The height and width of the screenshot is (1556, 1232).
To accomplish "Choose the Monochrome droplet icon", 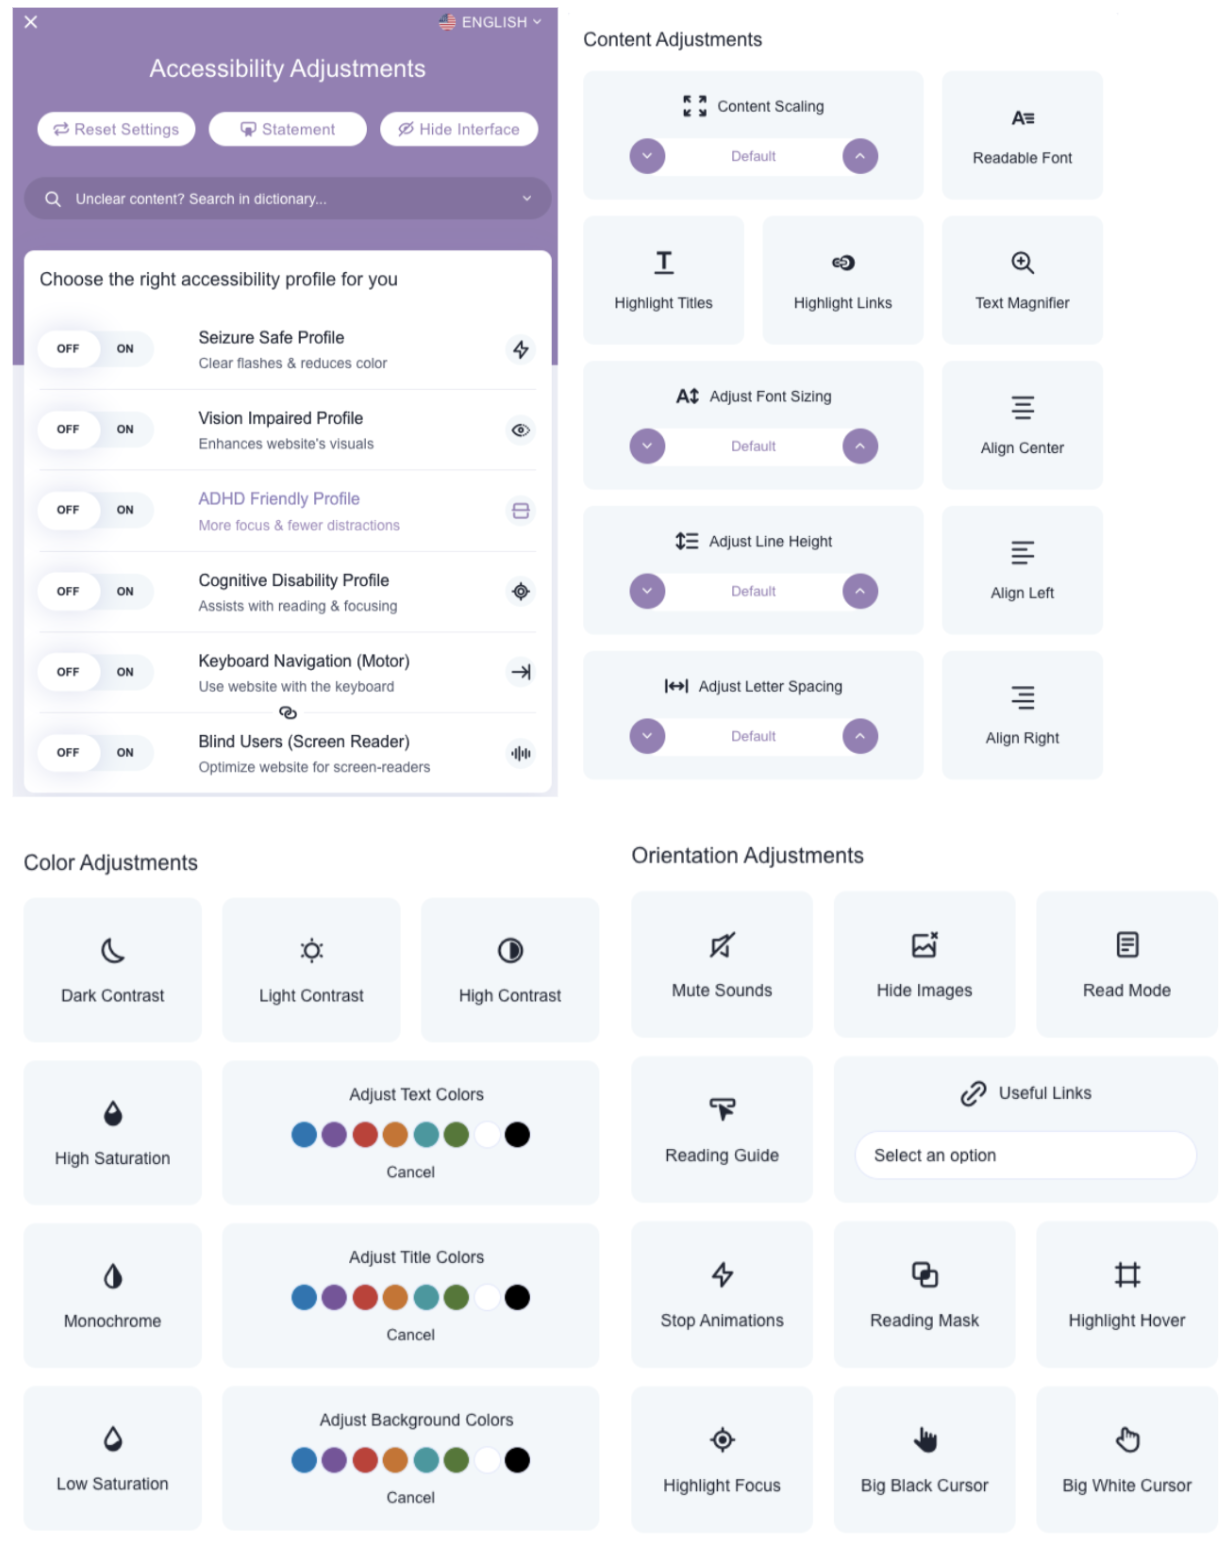I will point(113,1276).
